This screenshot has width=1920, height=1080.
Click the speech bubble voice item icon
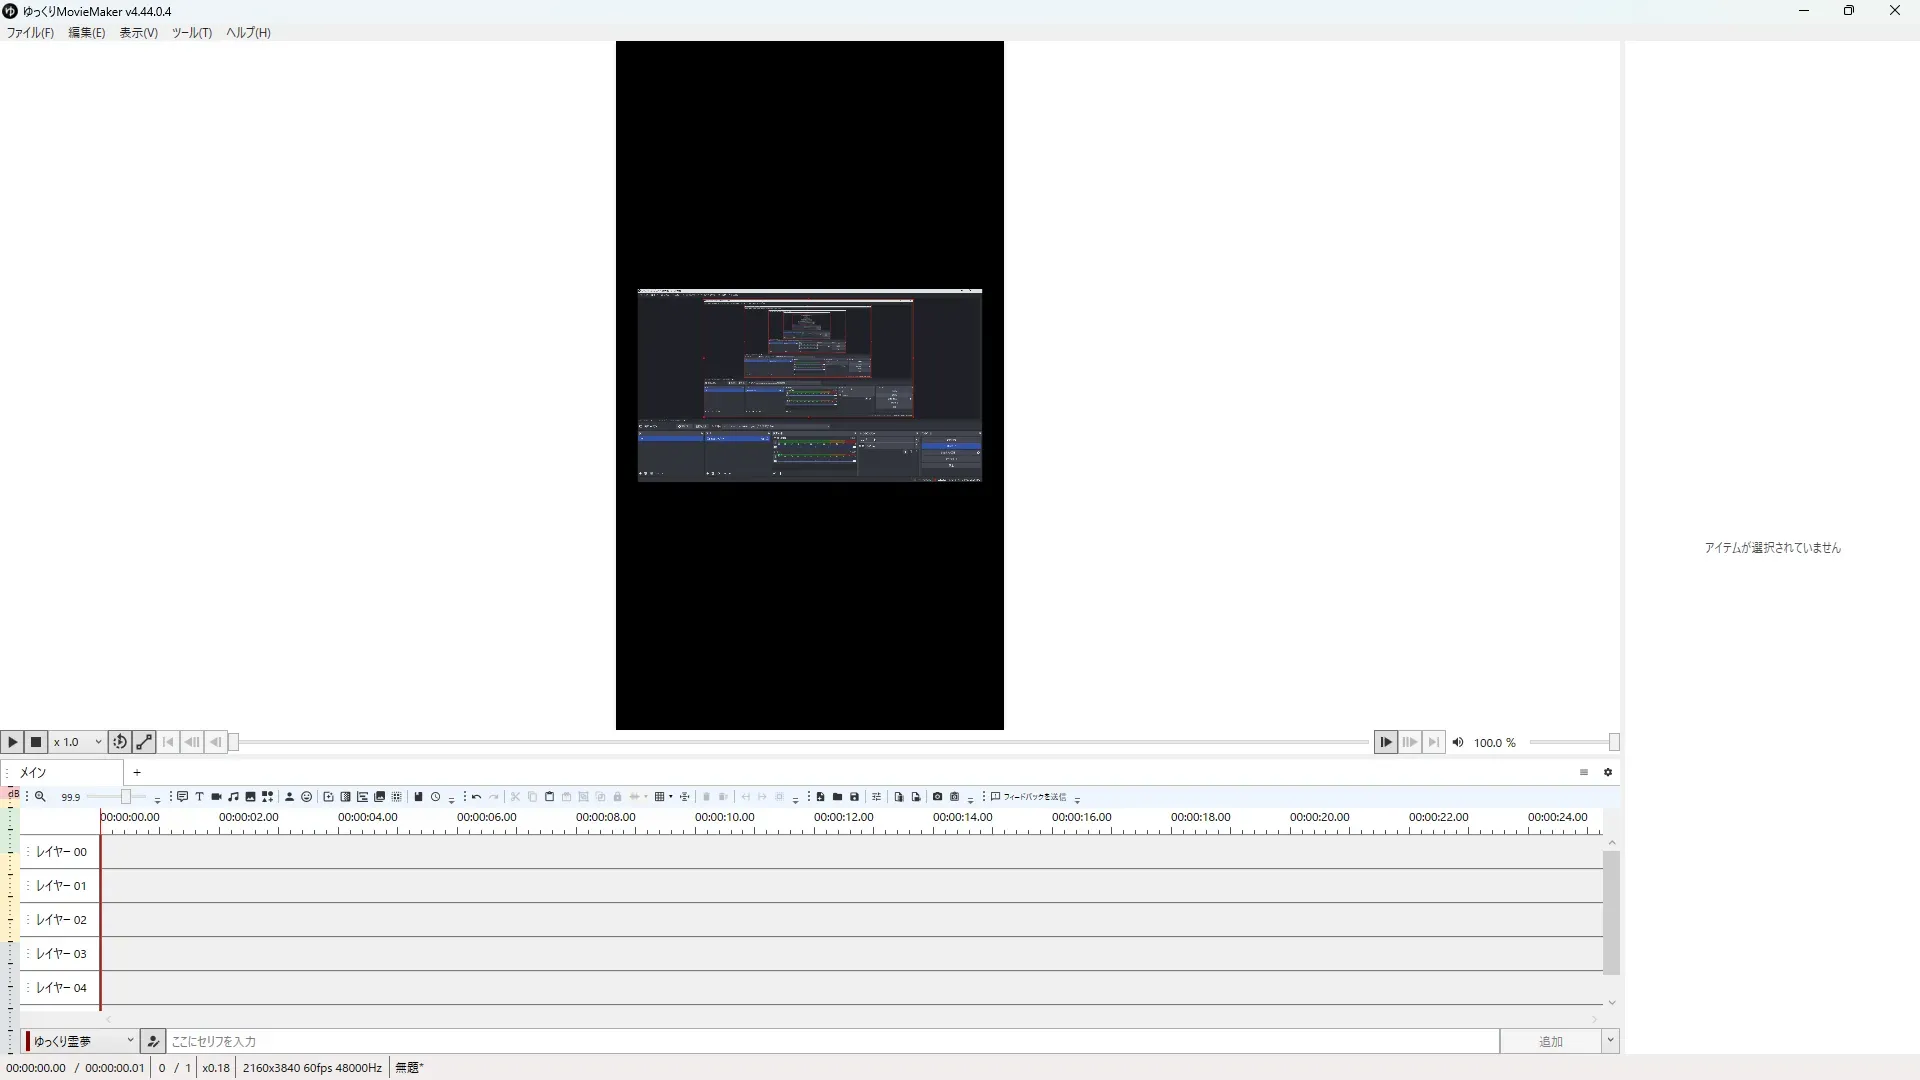[x=182, y=797]
